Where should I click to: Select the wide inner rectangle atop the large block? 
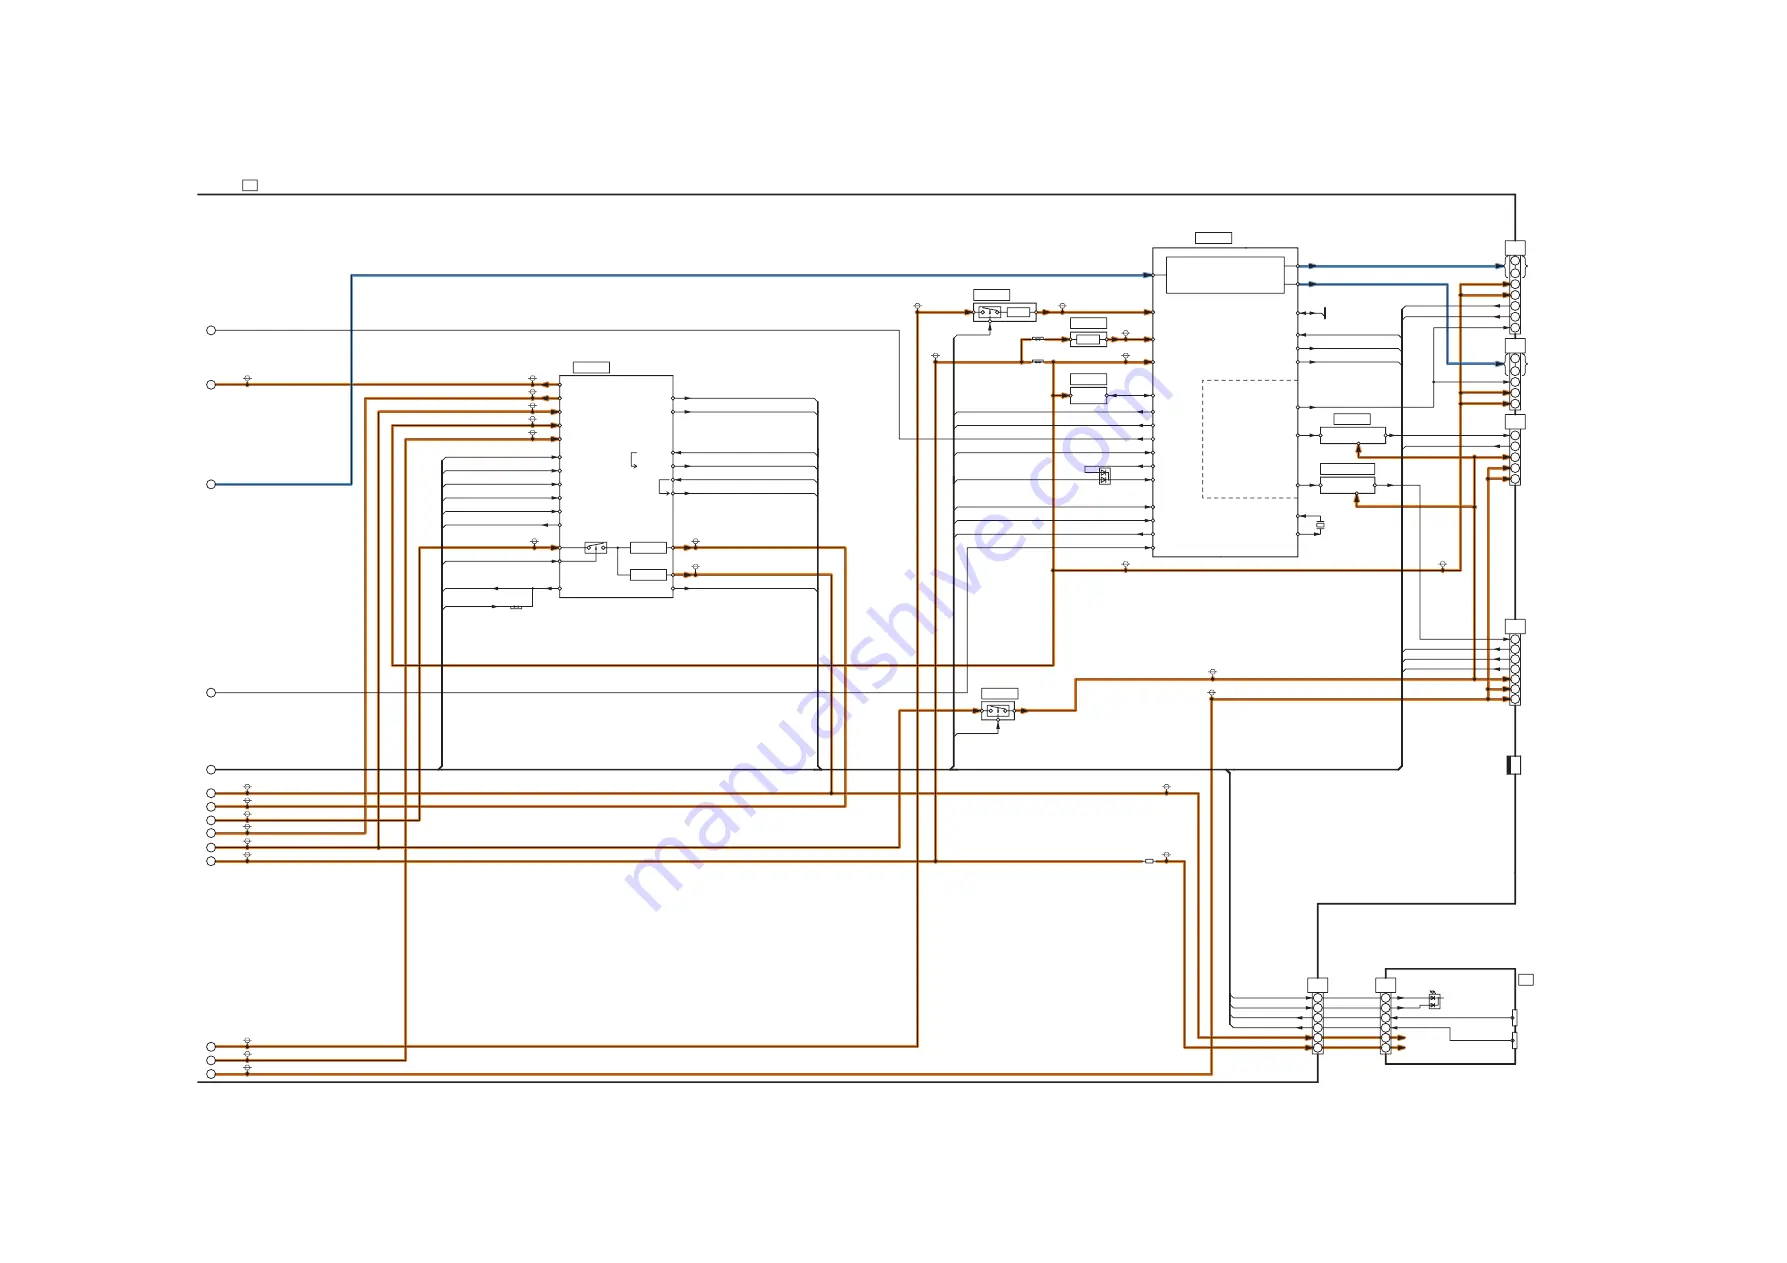1225,275
